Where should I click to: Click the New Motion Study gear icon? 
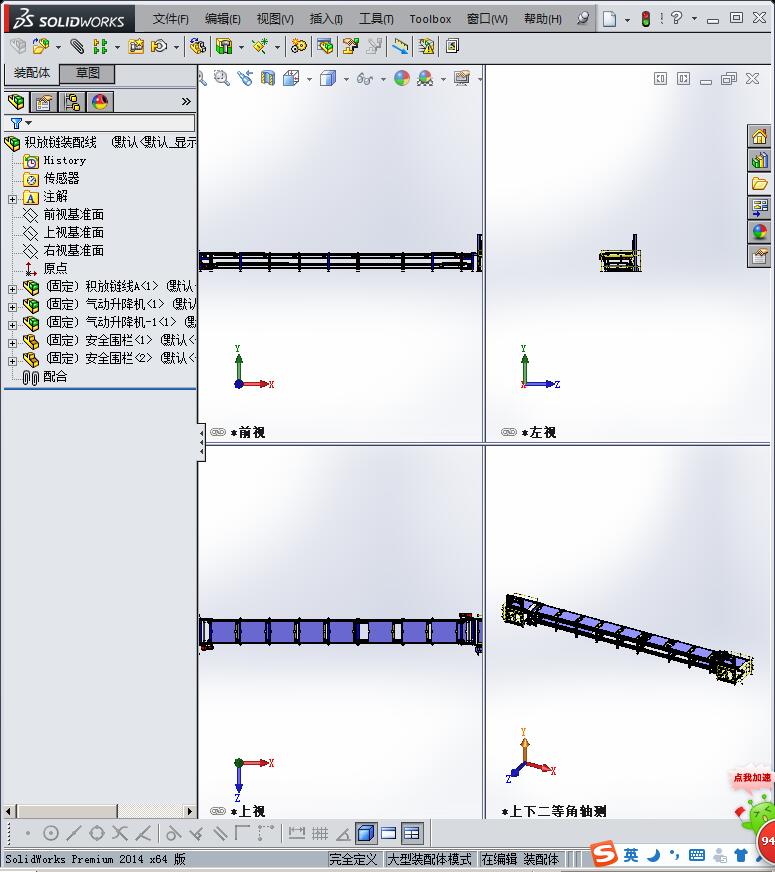click(x=299, y=46)
